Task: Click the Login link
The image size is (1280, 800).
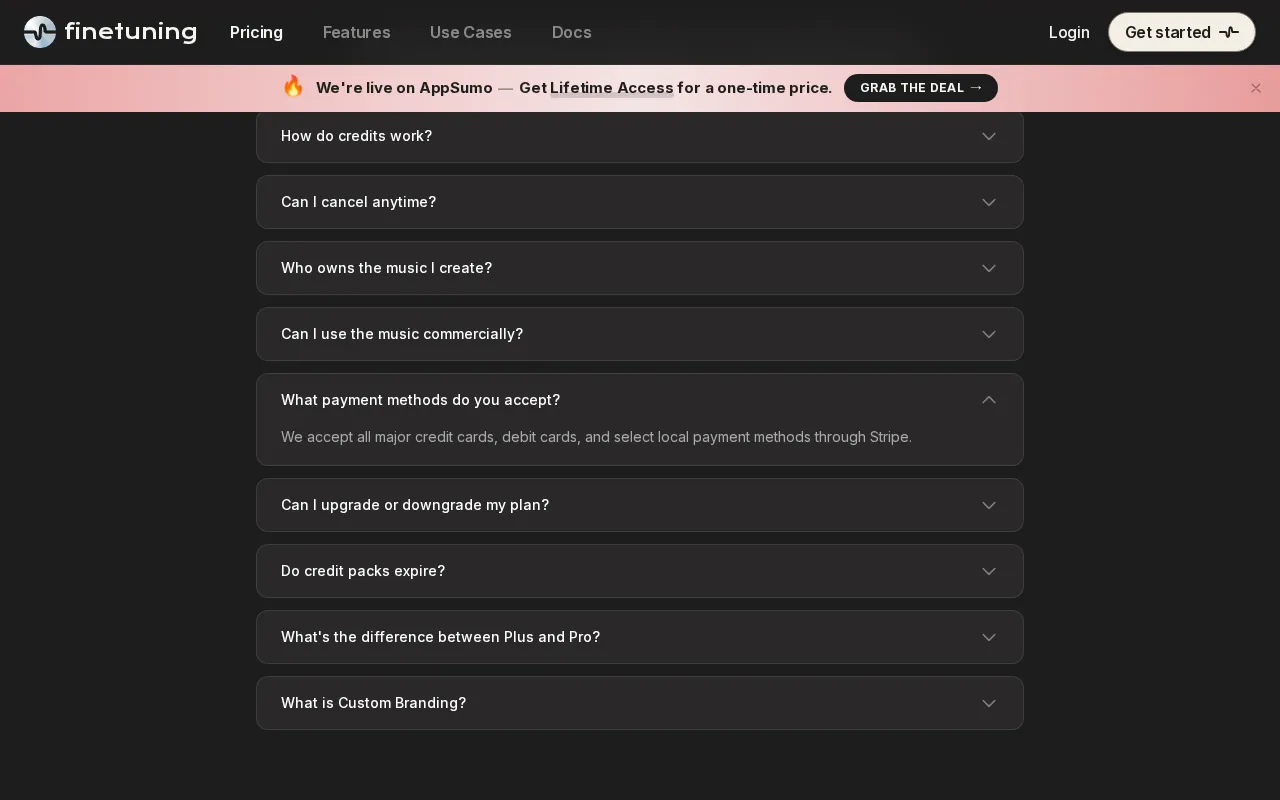Action: pos(1069,32)
